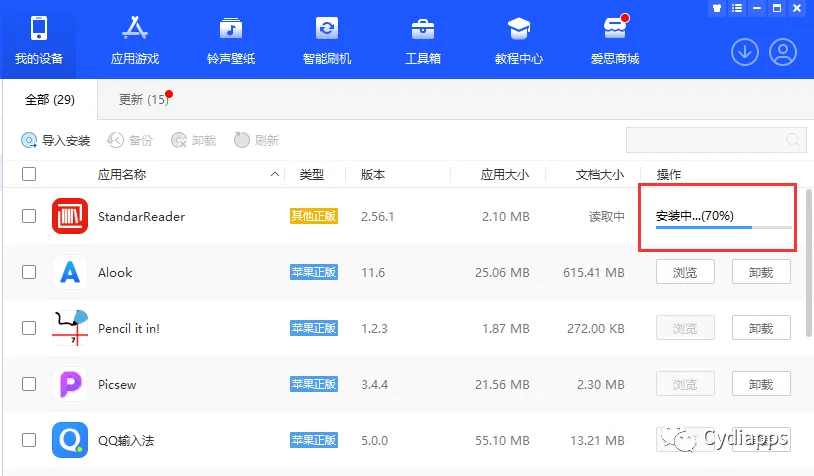
Task: Open the download manager icon
Action: click(745, 52)
